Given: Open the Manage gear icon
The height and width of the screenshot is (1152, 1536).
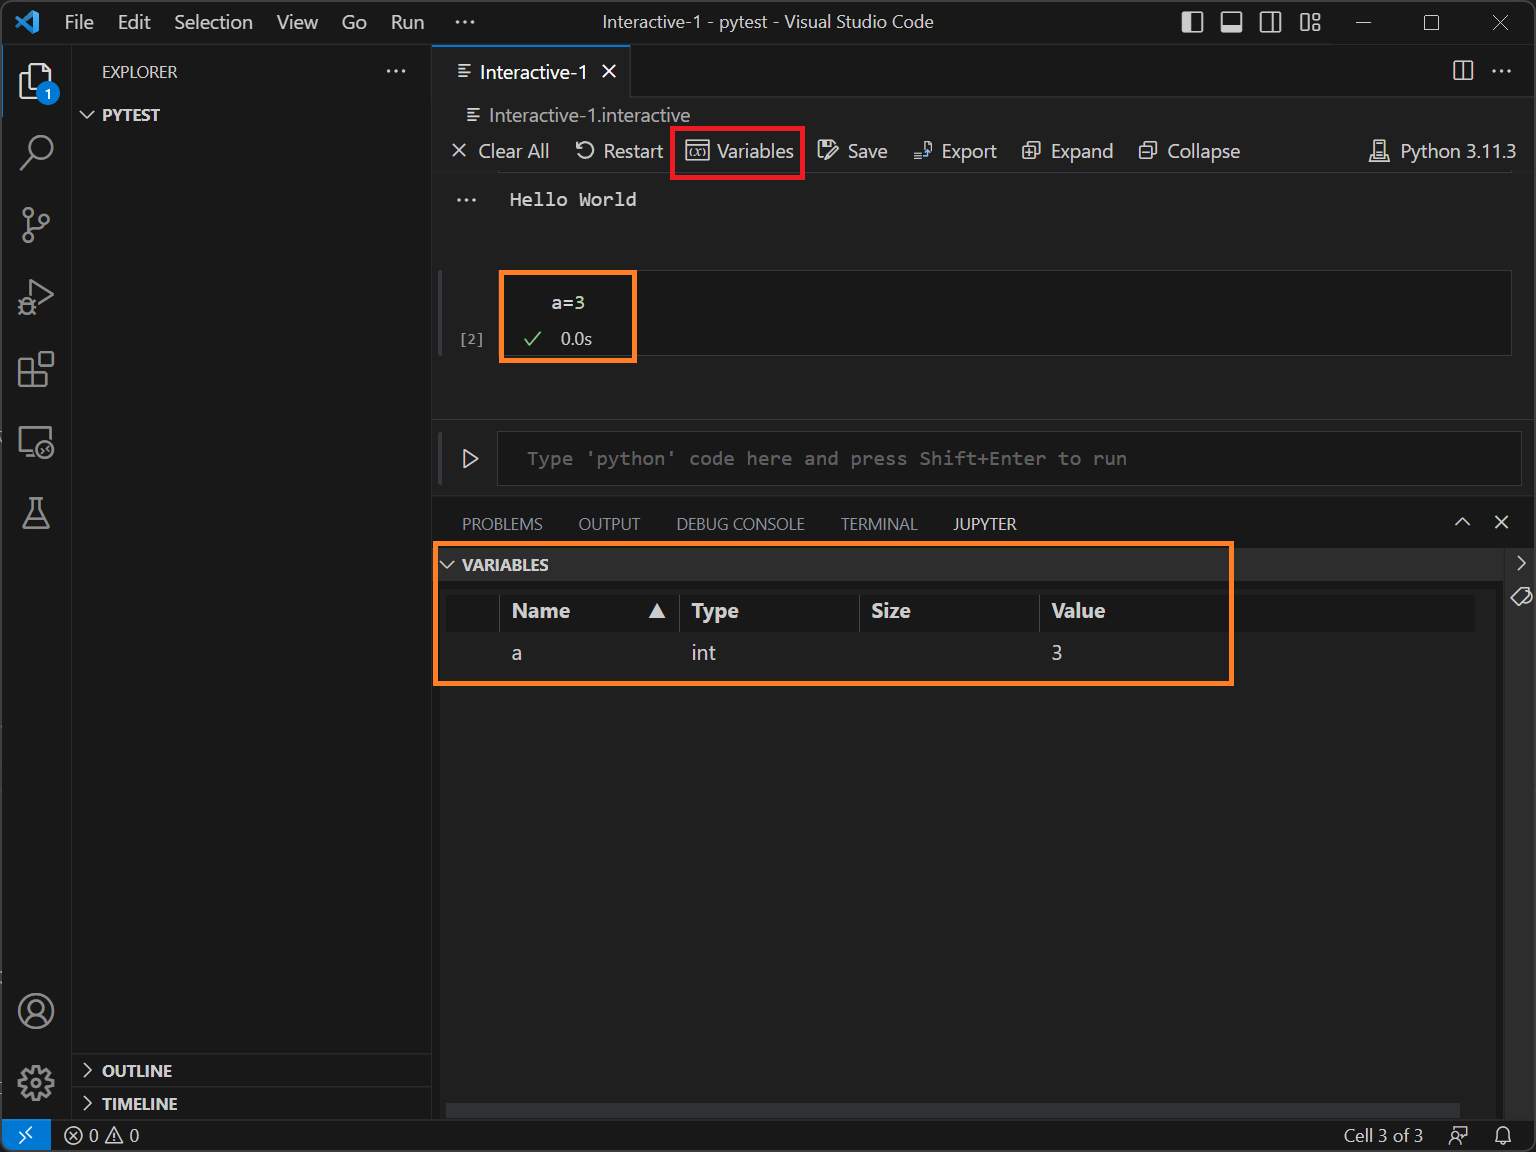Looking at the screenshot, I should pos(36,1082).
